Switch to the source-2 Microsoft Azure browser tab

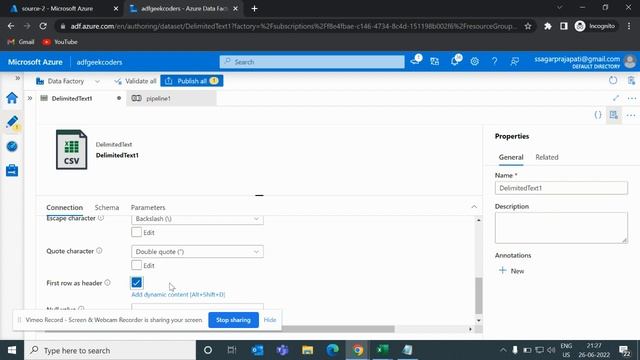tap(57, 9)
